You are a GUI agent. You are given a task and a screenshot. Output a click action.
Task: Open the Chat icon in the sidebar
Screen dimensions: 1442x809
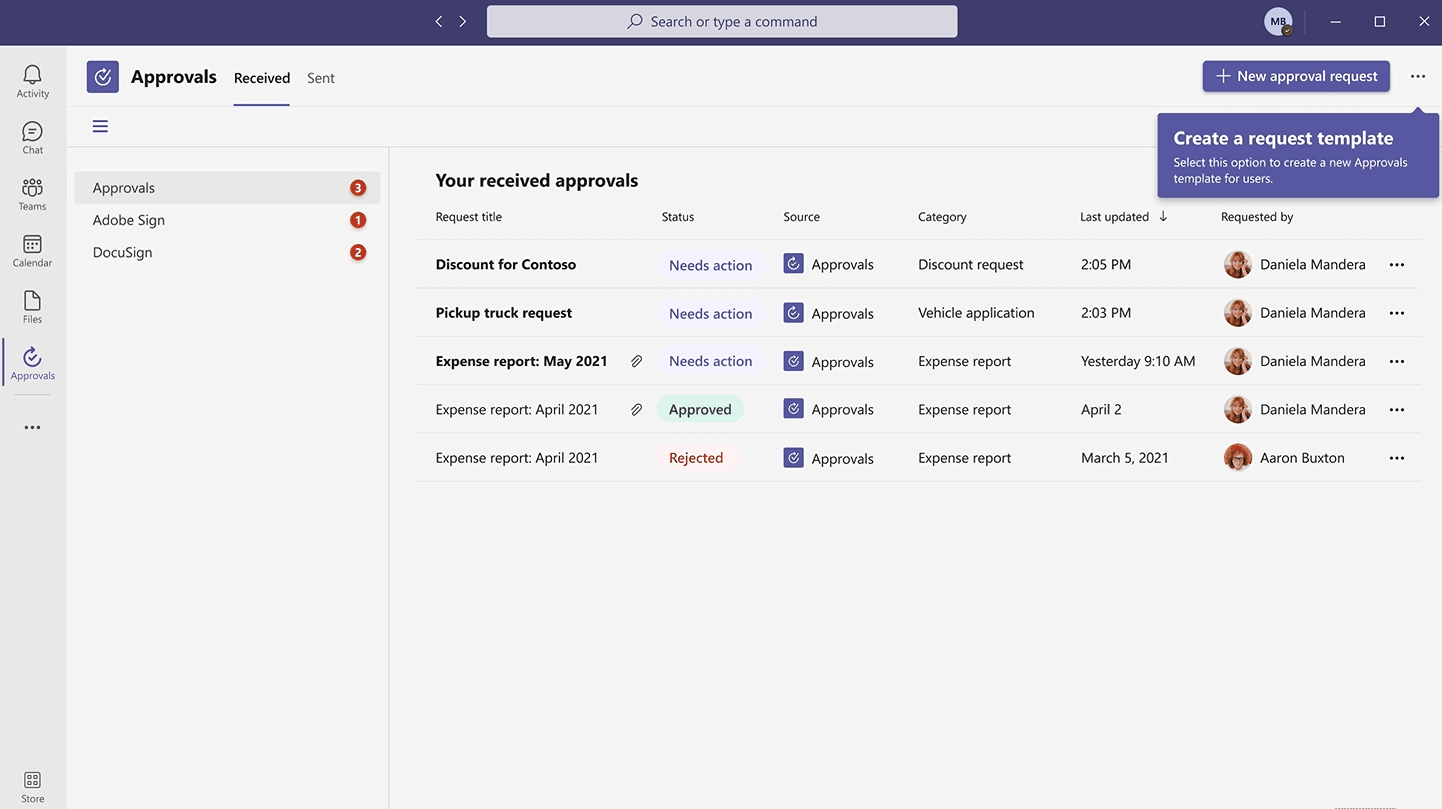click(x=31, y=134)
